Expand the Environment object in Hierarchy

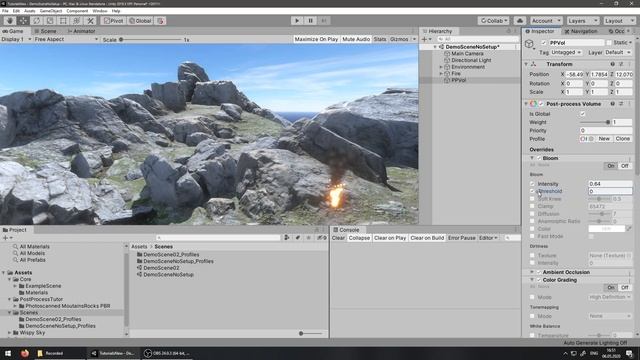click(x=441, y=67)
